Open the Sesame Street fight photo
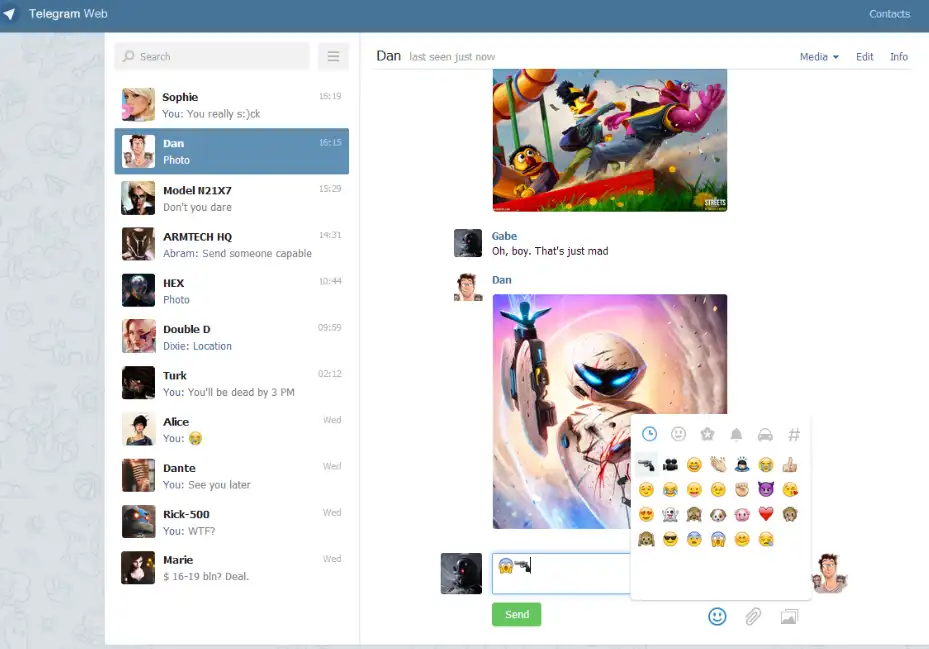This screenshot has width=929, height=649. click(x=610, y=140)
